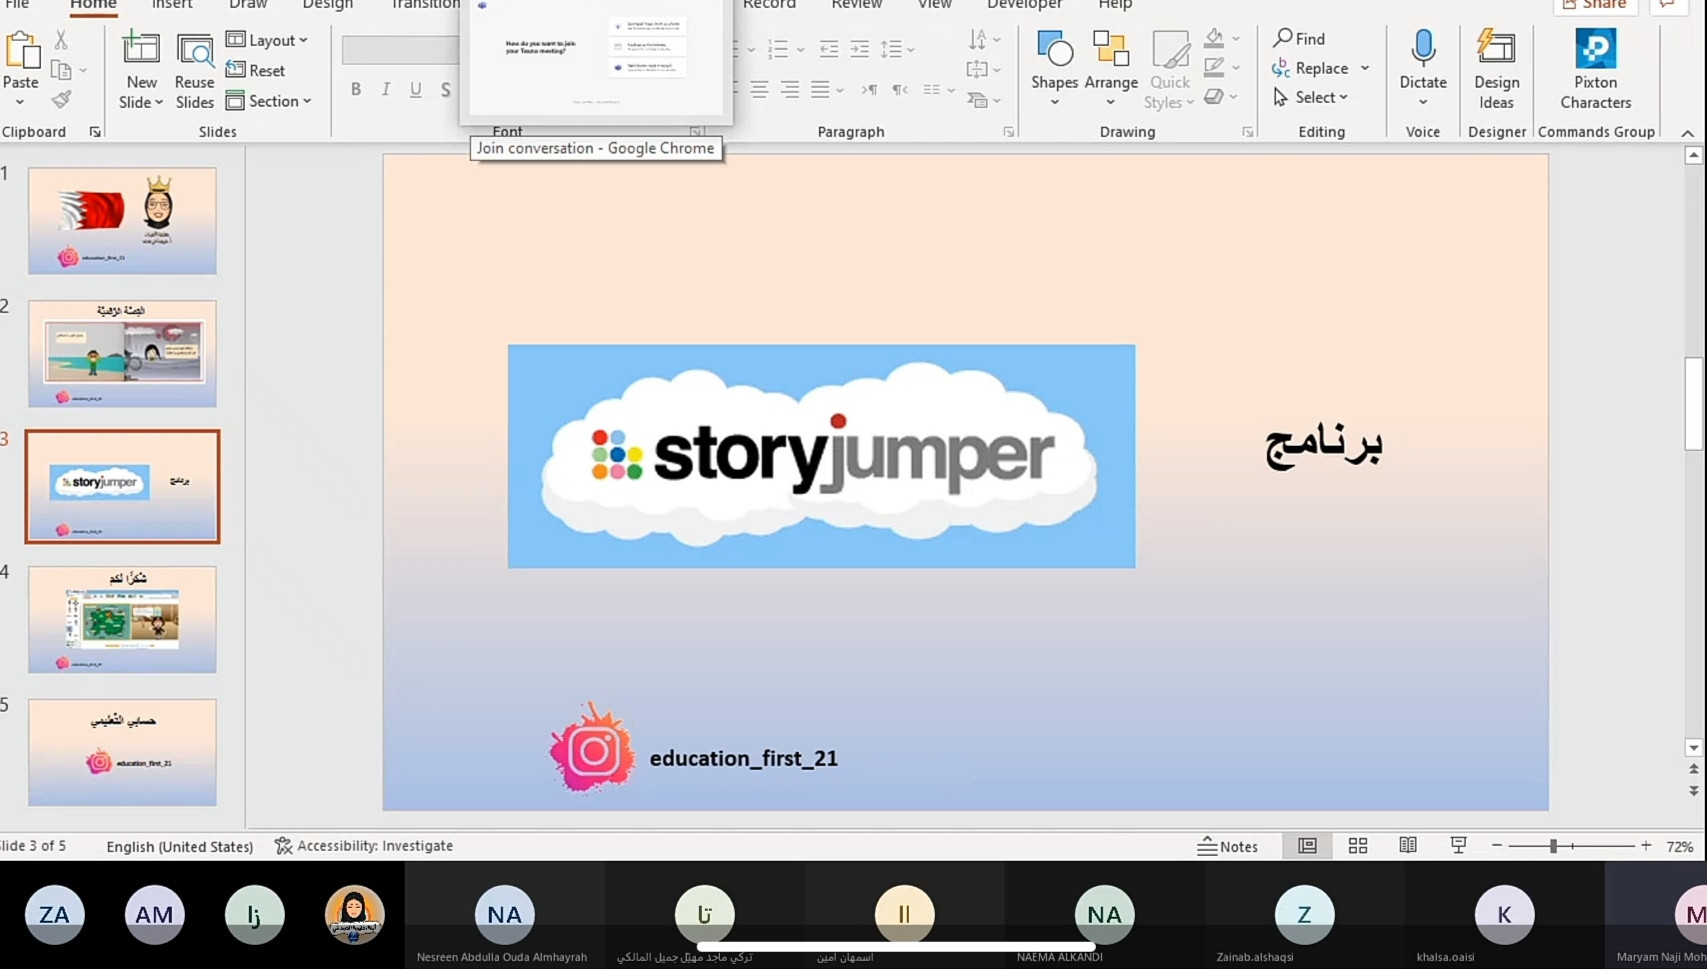Open the Review tab

[857, 5]
